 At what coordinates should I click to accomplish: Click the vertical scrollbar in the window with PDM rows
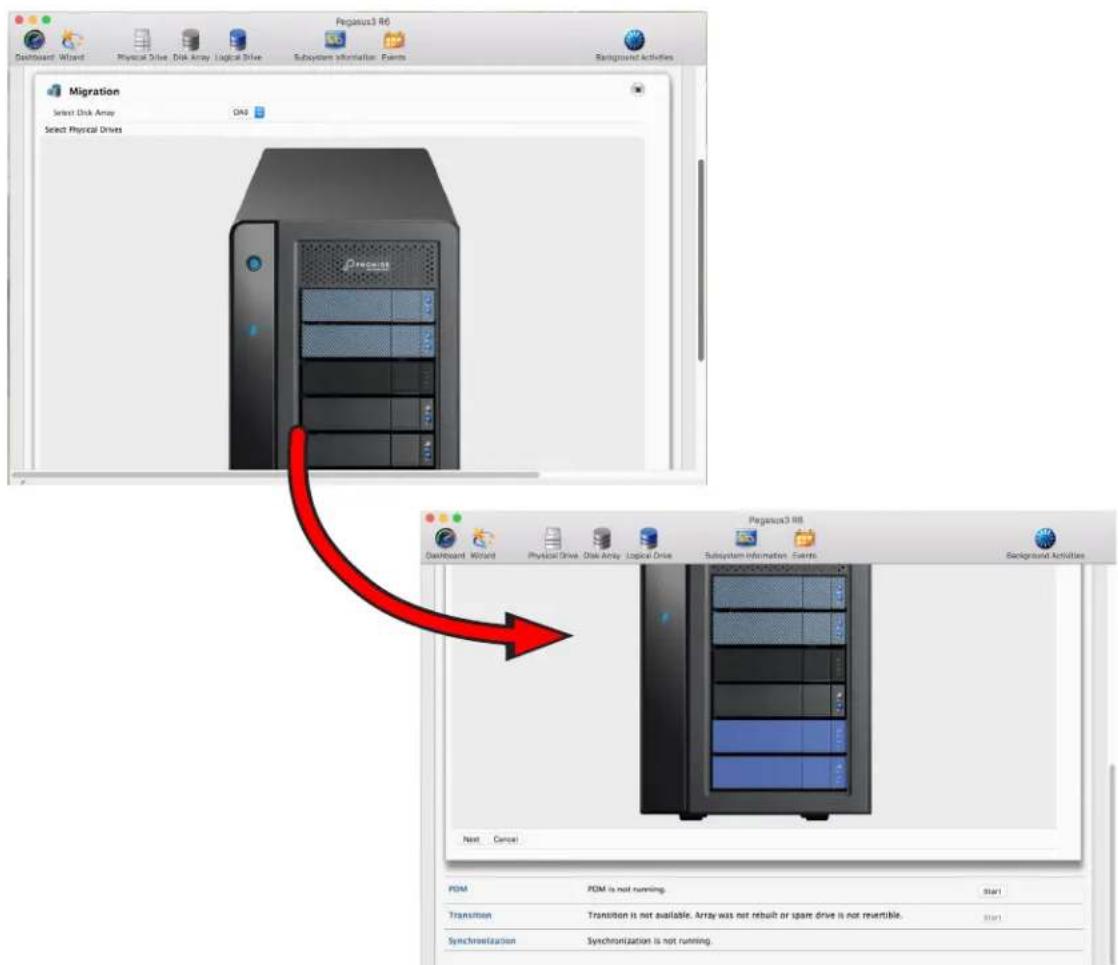point(1111,863)
